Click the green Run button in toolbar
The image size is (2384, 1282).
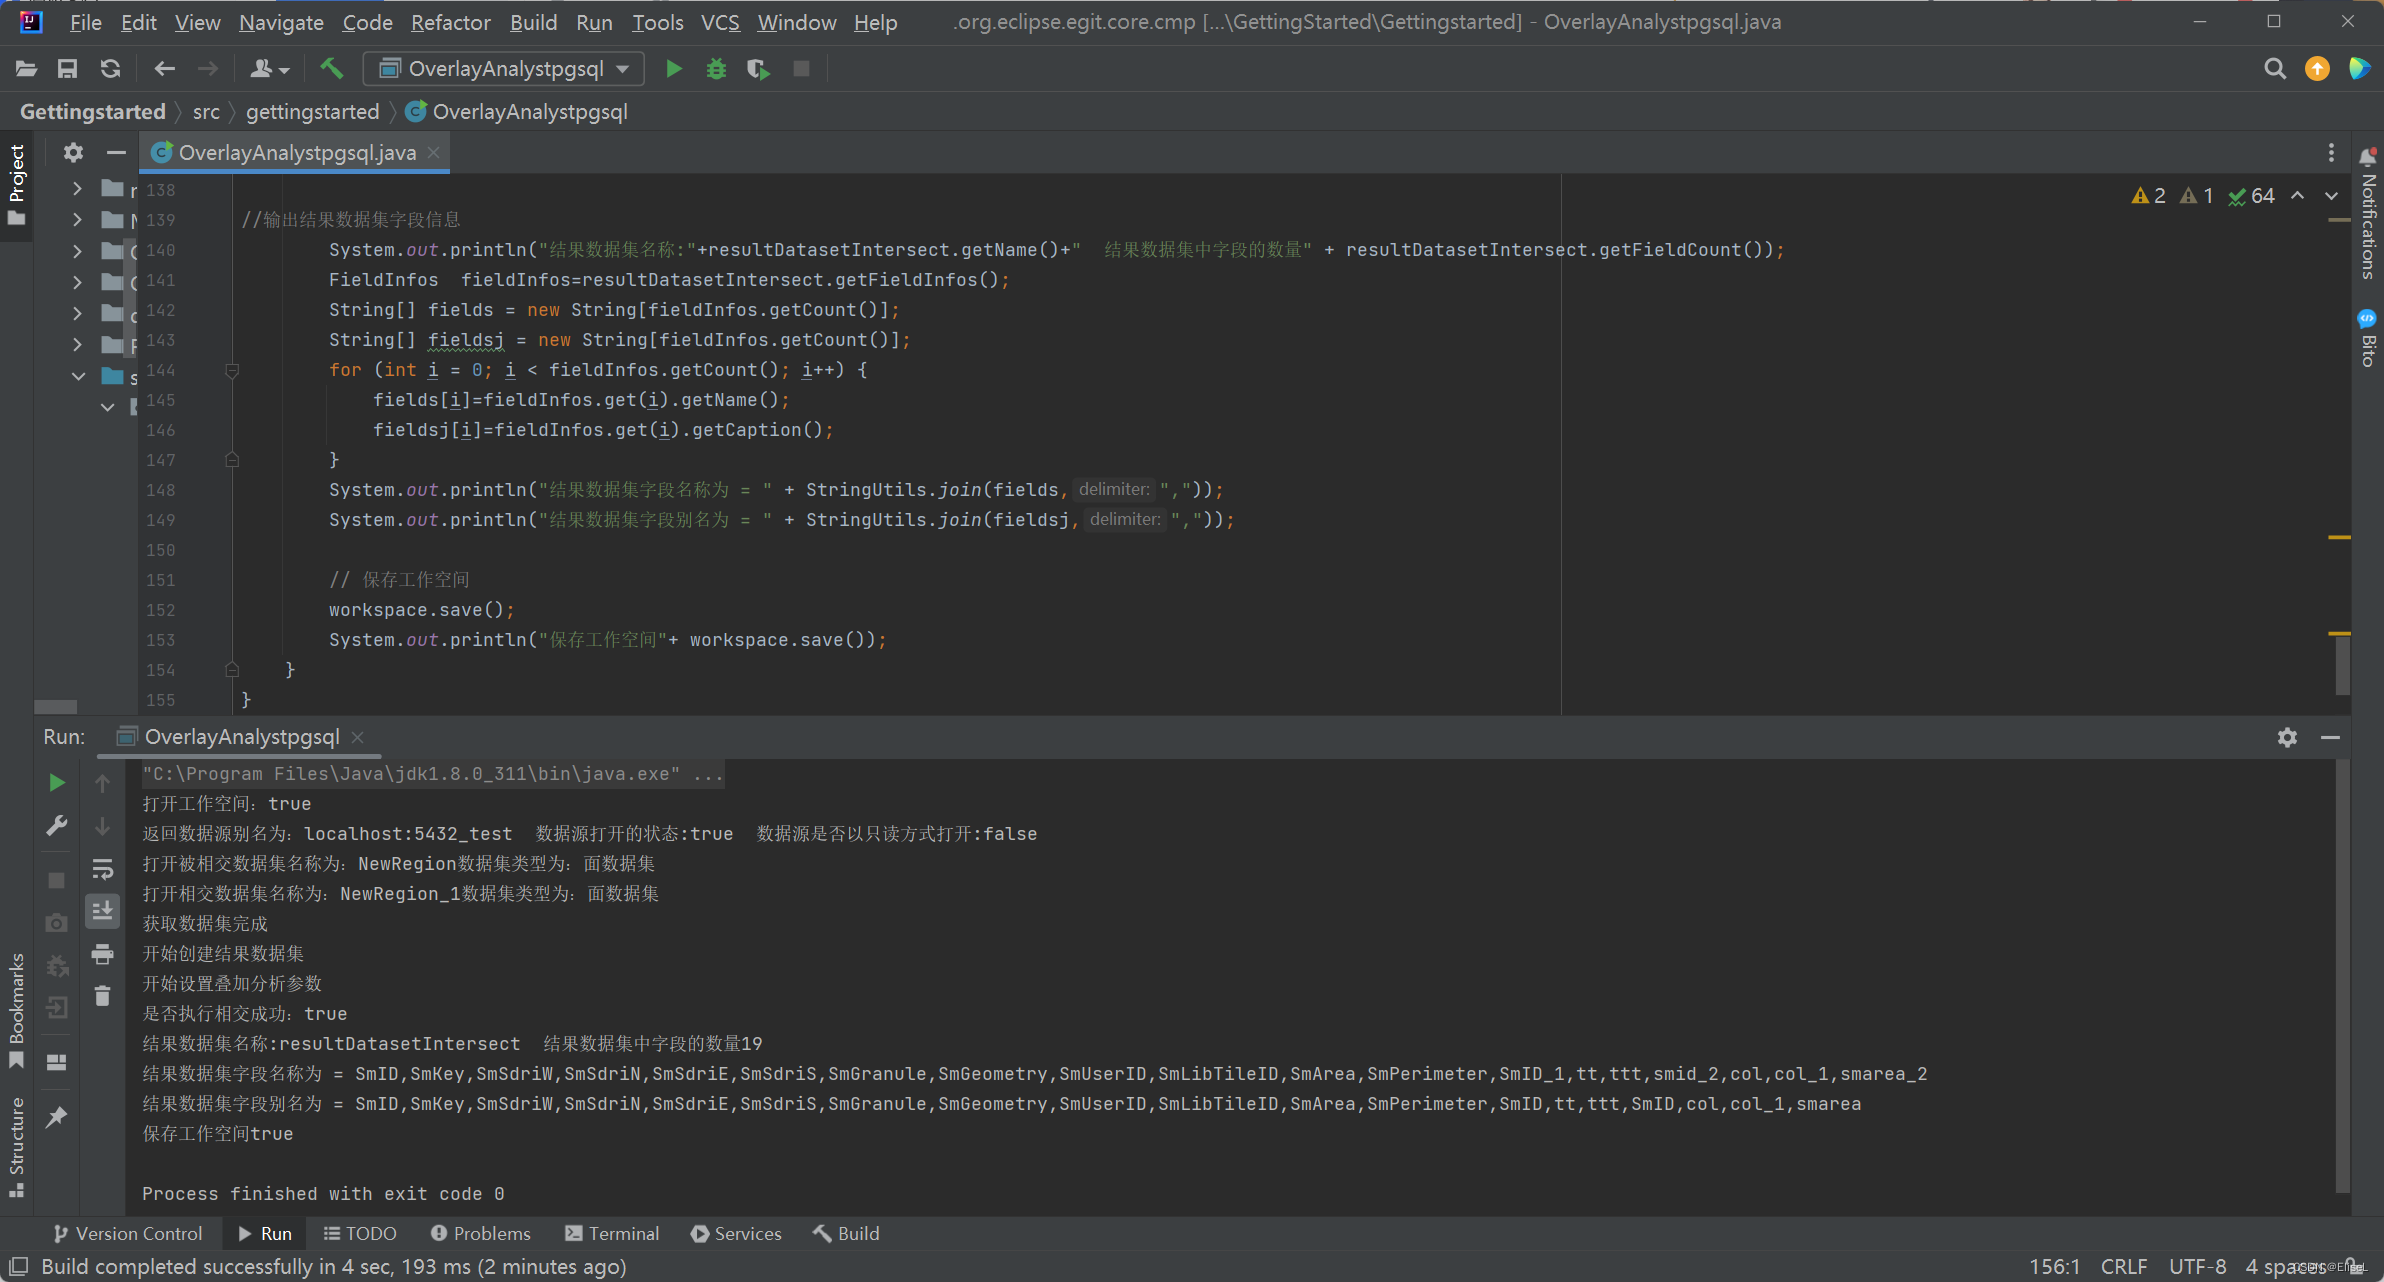pyautogui.click(x=674, y=69)
